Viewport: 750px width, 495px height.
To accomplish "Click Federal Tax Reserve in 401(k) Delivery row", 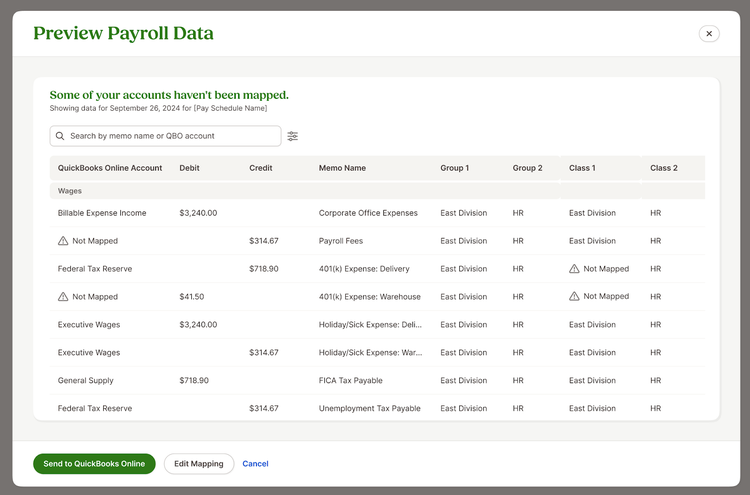I will tap(95, 269).
